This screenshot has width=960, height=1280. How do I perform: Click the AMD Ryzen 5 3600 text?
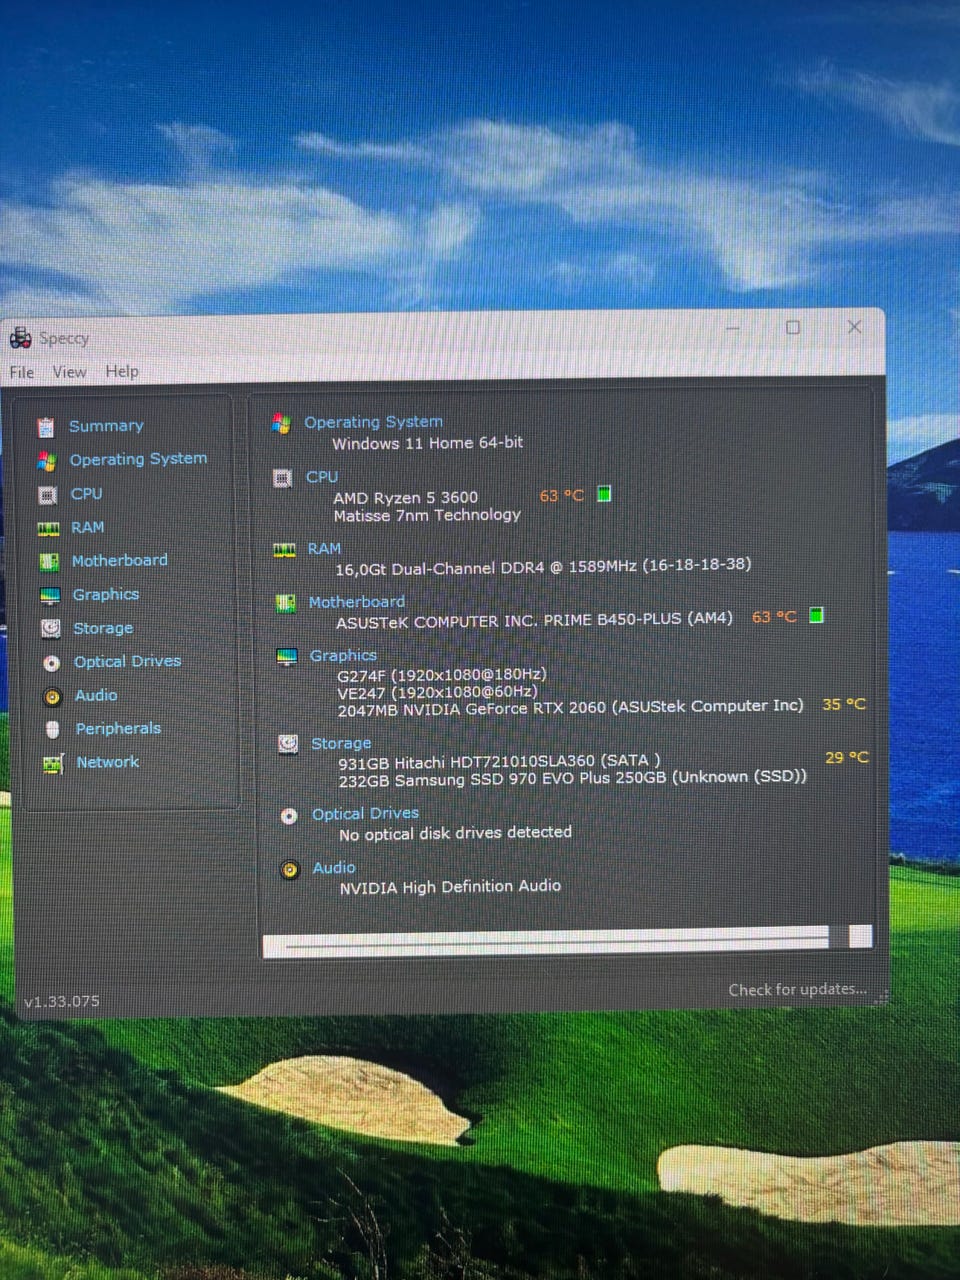pyautogui.click(x=406, y=497)
